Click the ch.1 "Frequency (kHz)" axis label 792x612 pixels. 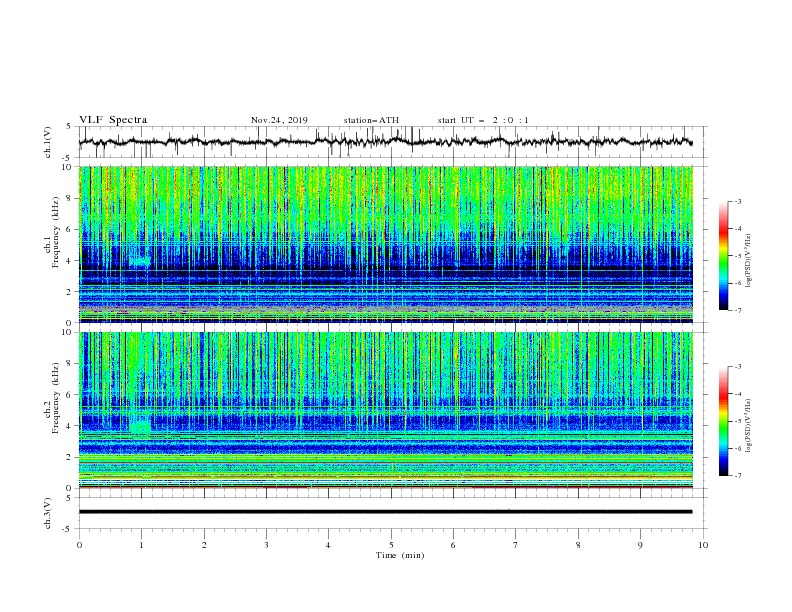click(56, 232)
